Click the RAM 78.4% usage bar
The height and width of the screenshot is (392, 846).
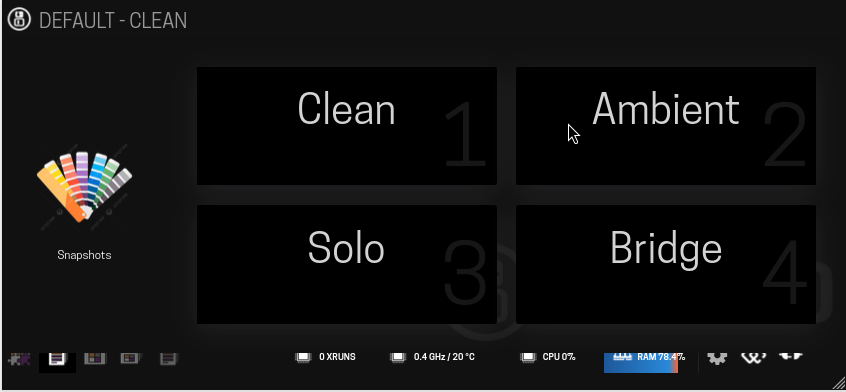pos(641,362)
